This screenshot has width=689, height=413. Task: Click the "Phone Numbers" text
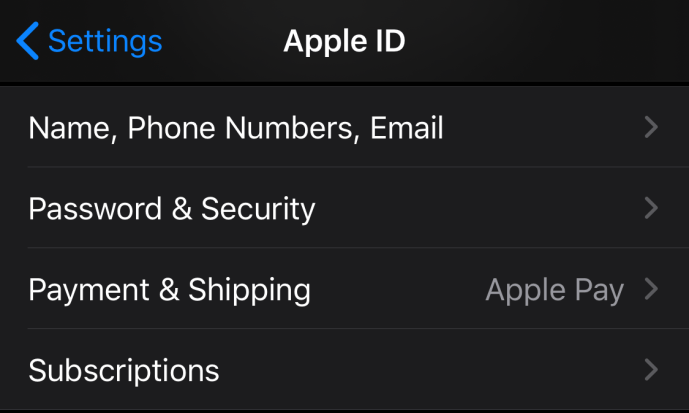coord(244,128)
